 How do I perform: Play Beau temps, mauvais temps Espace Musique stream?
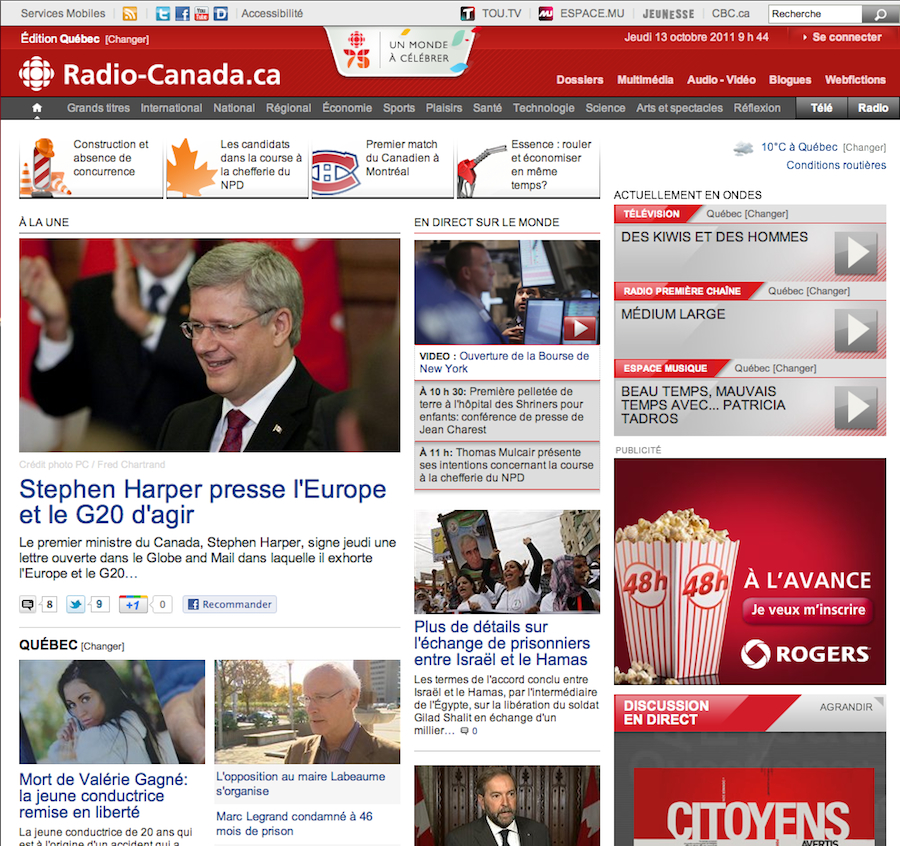coord(856,407)
